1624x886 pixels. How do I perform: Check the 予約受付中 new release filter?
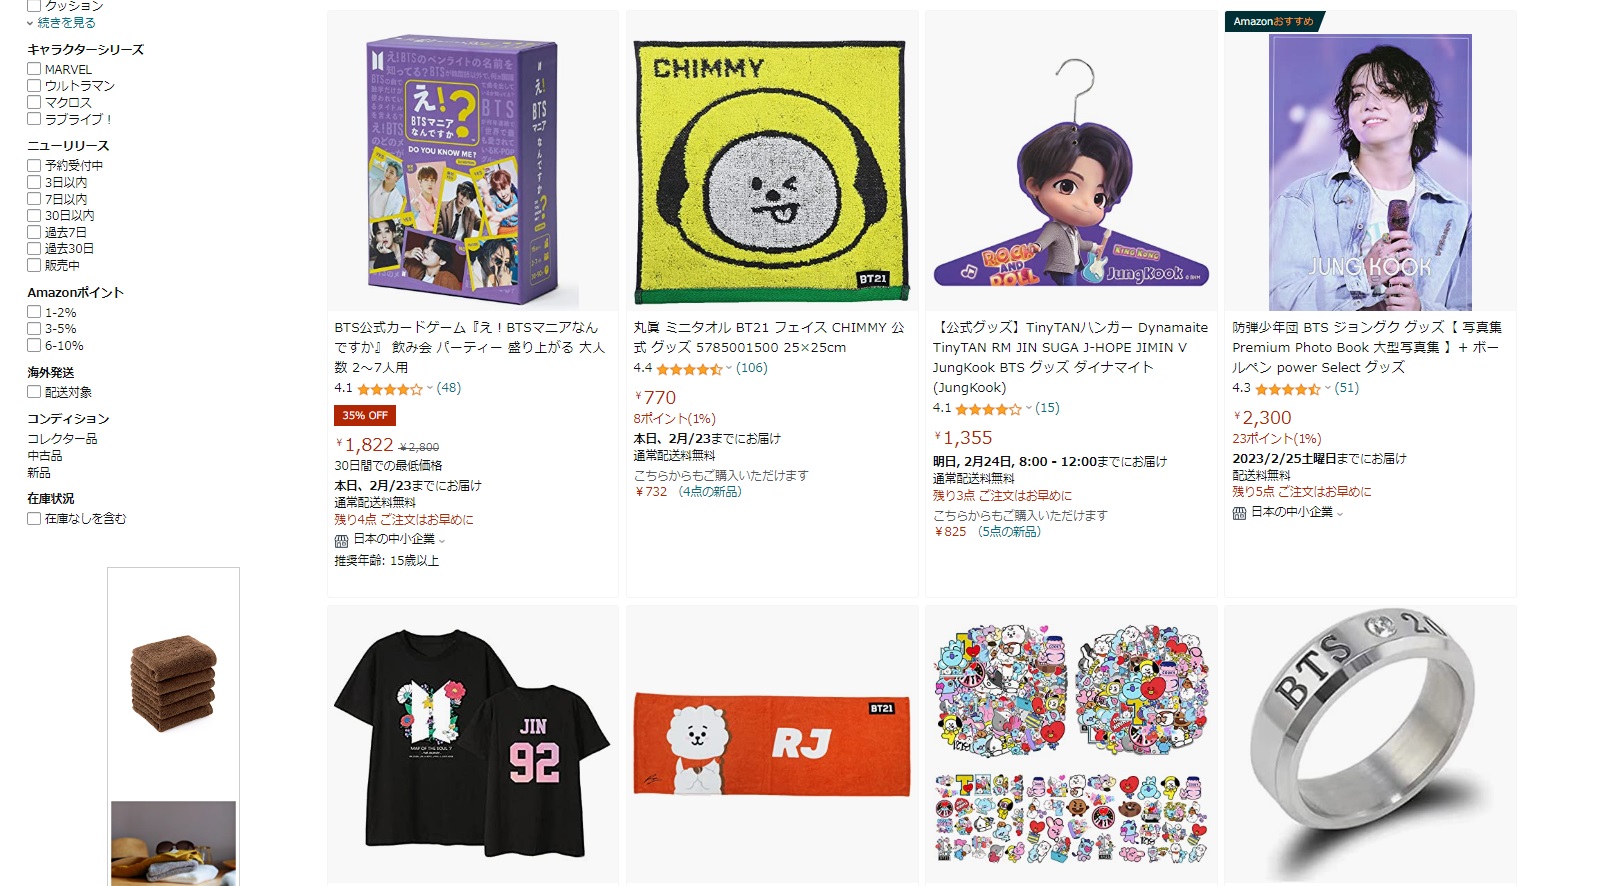pos(34,166)
